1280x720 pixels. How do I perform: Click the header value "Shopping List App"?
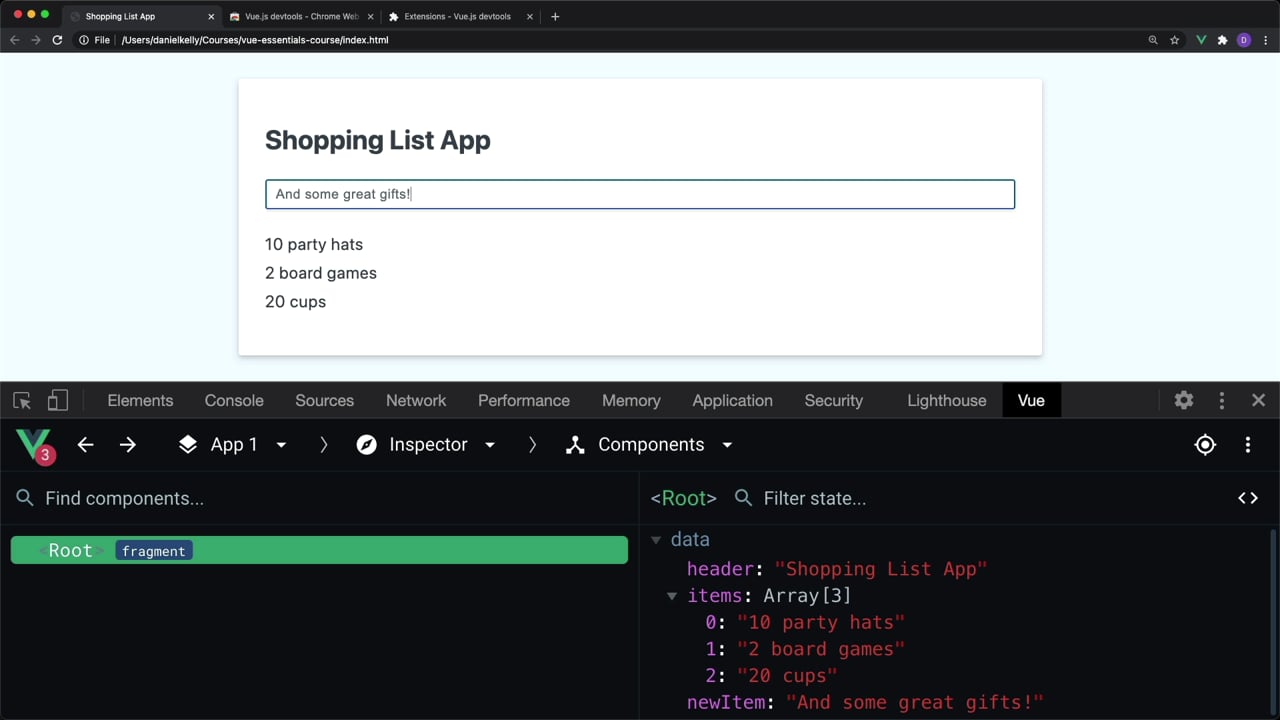(x=881, y=569)
